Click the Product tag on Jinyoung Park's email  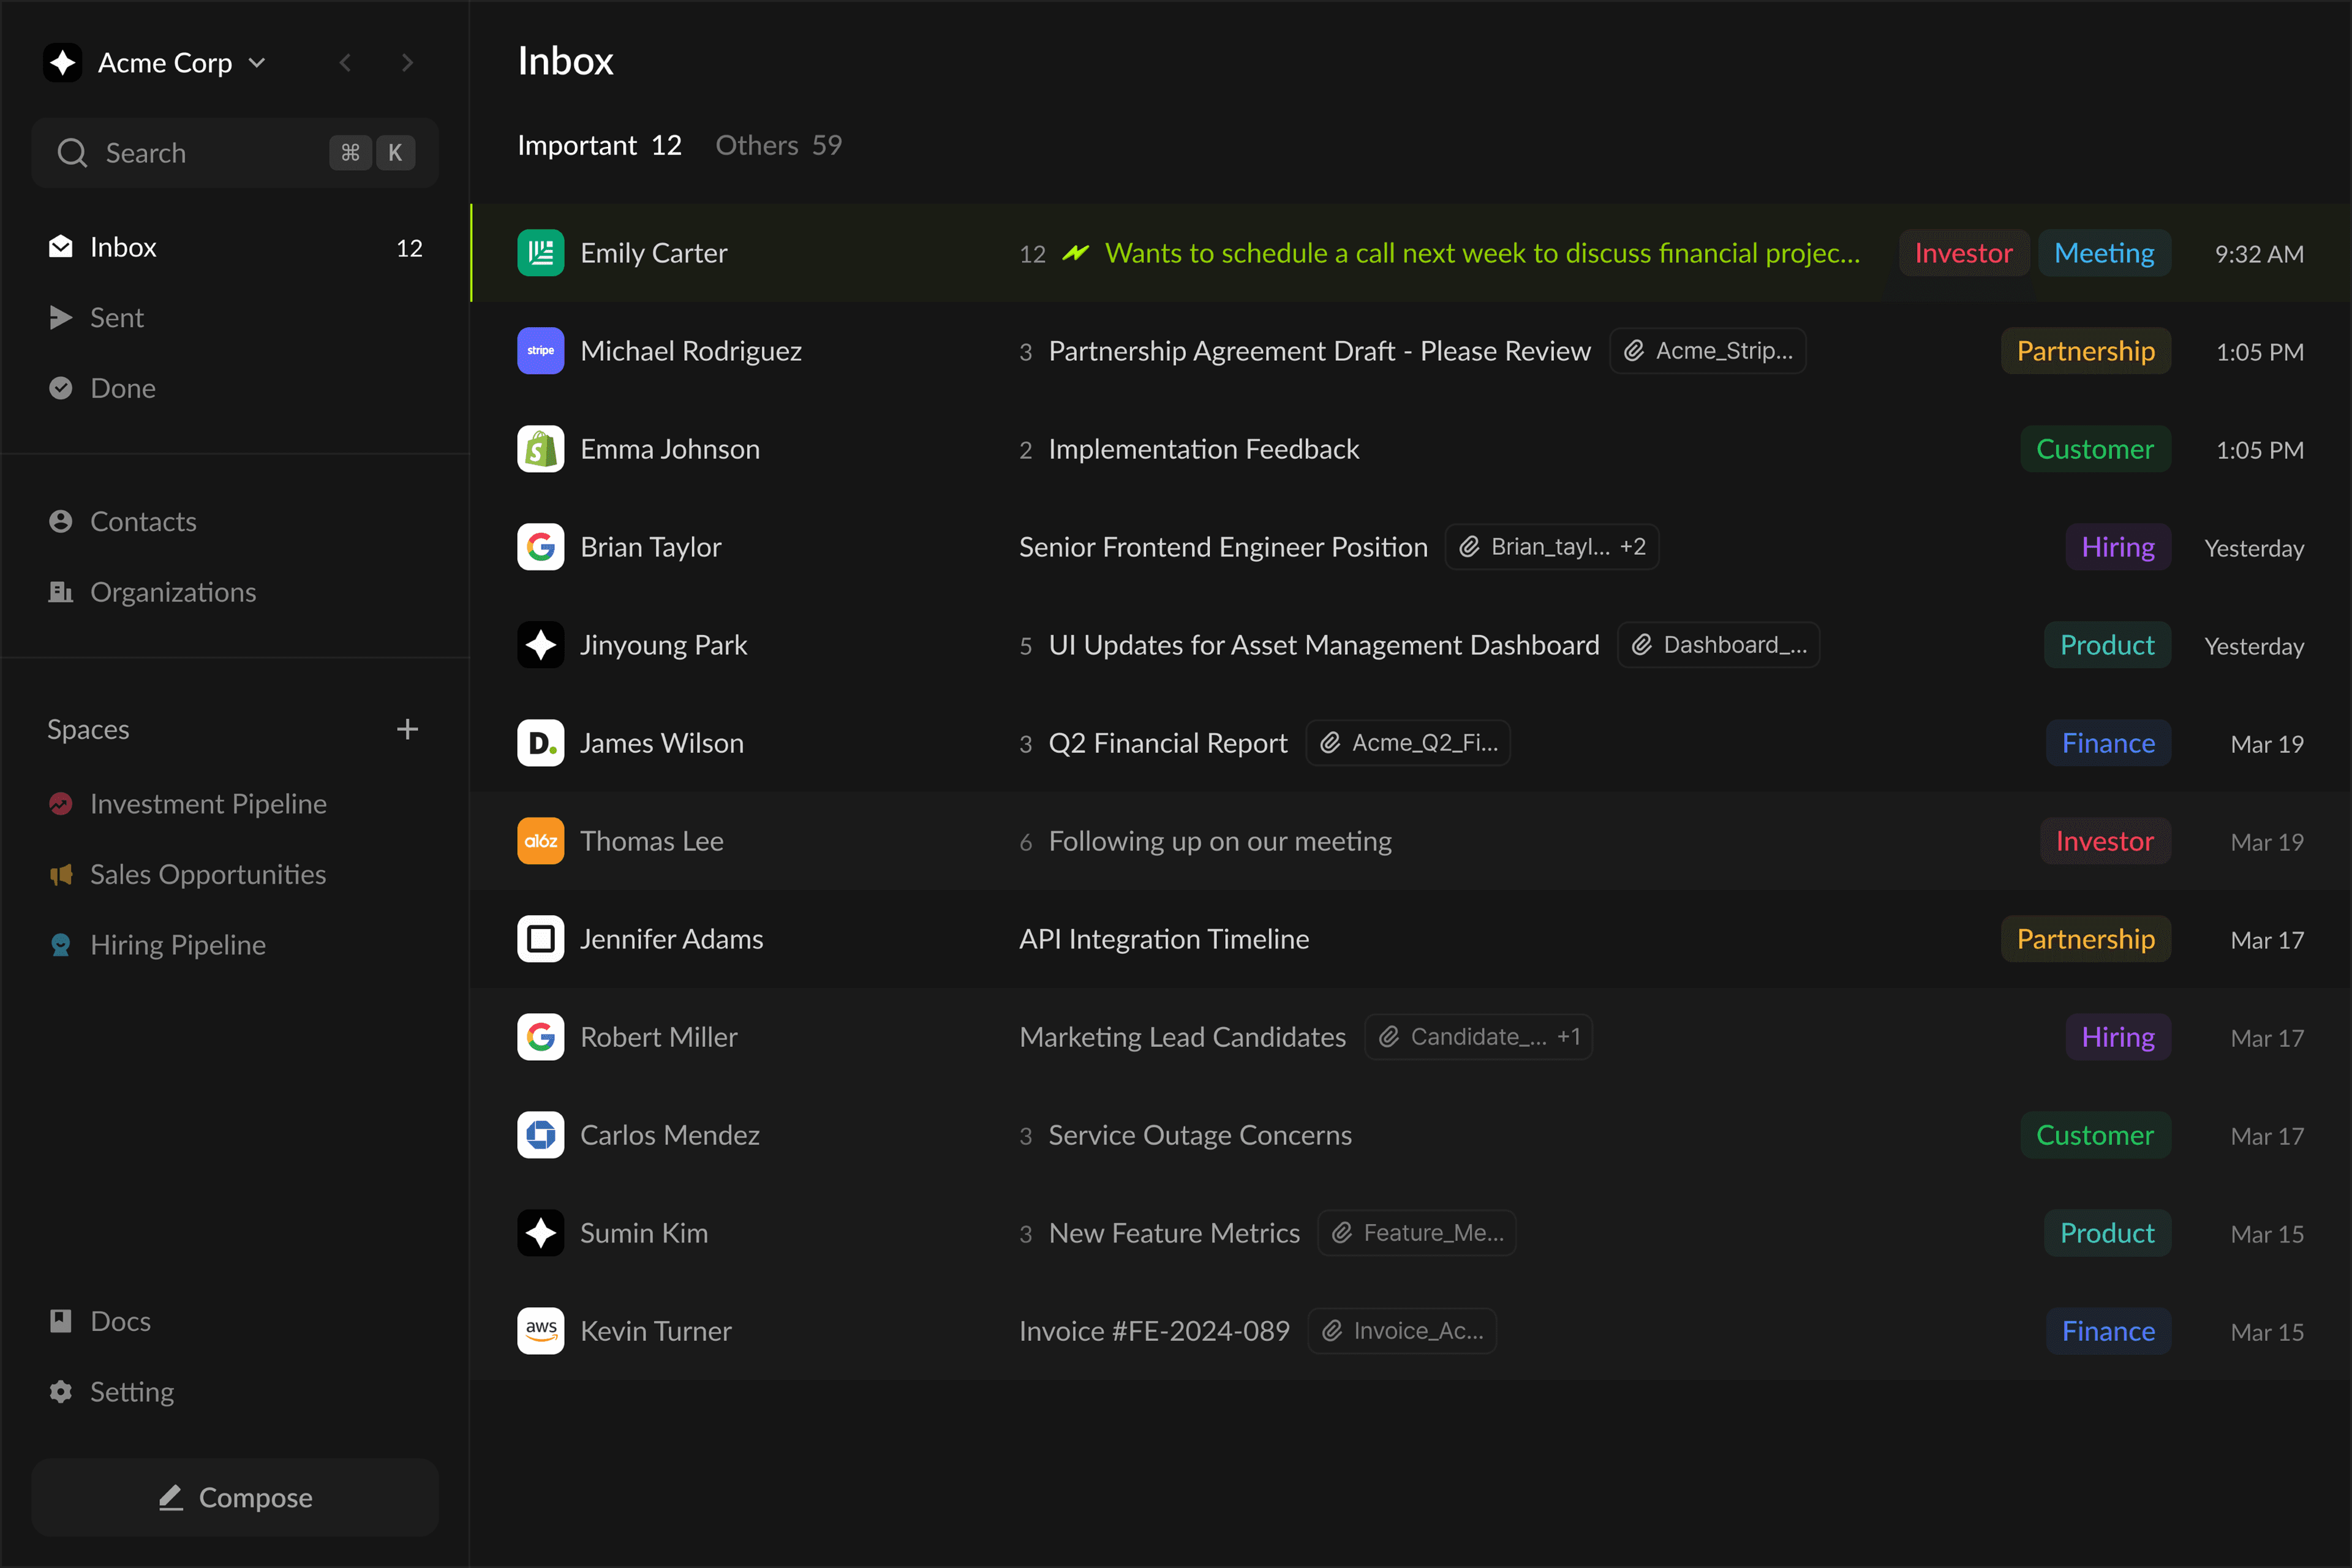click(x=2107, y=645)
